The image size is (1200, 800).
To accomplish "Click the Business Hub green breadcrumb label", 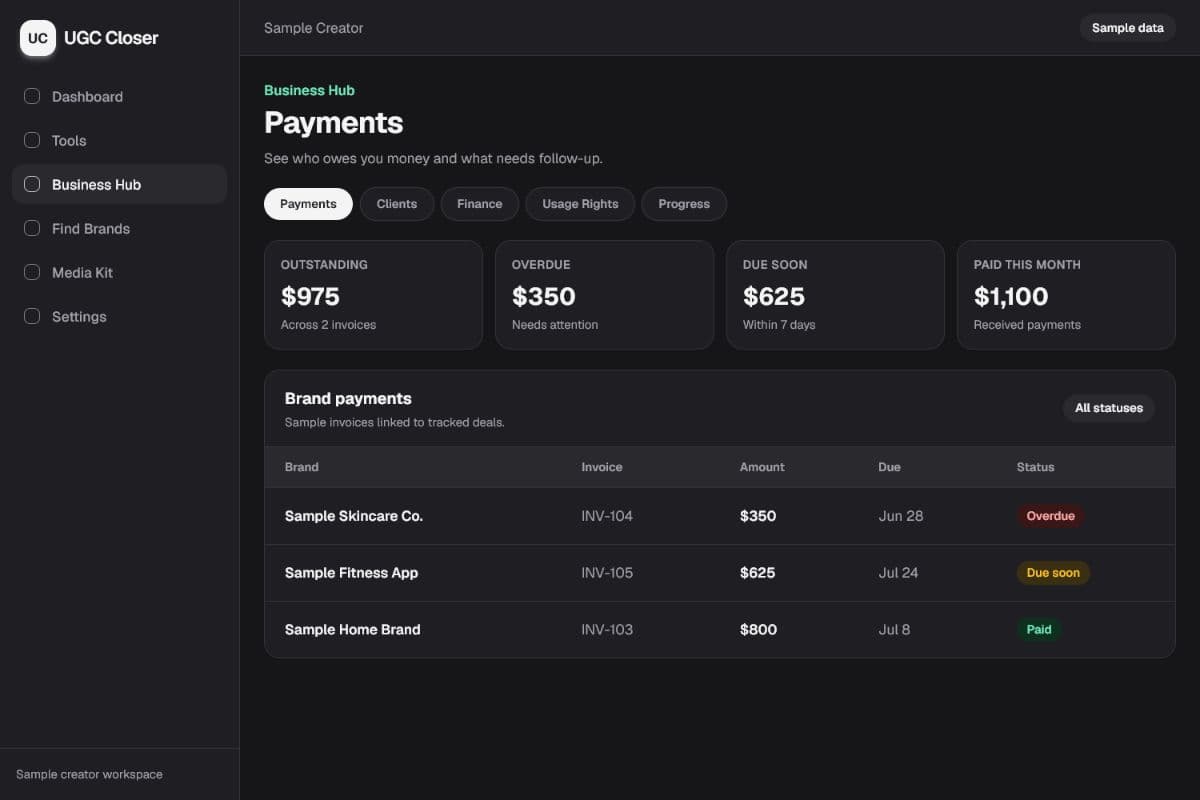I will pyautogui.click(x=309, y=90).
